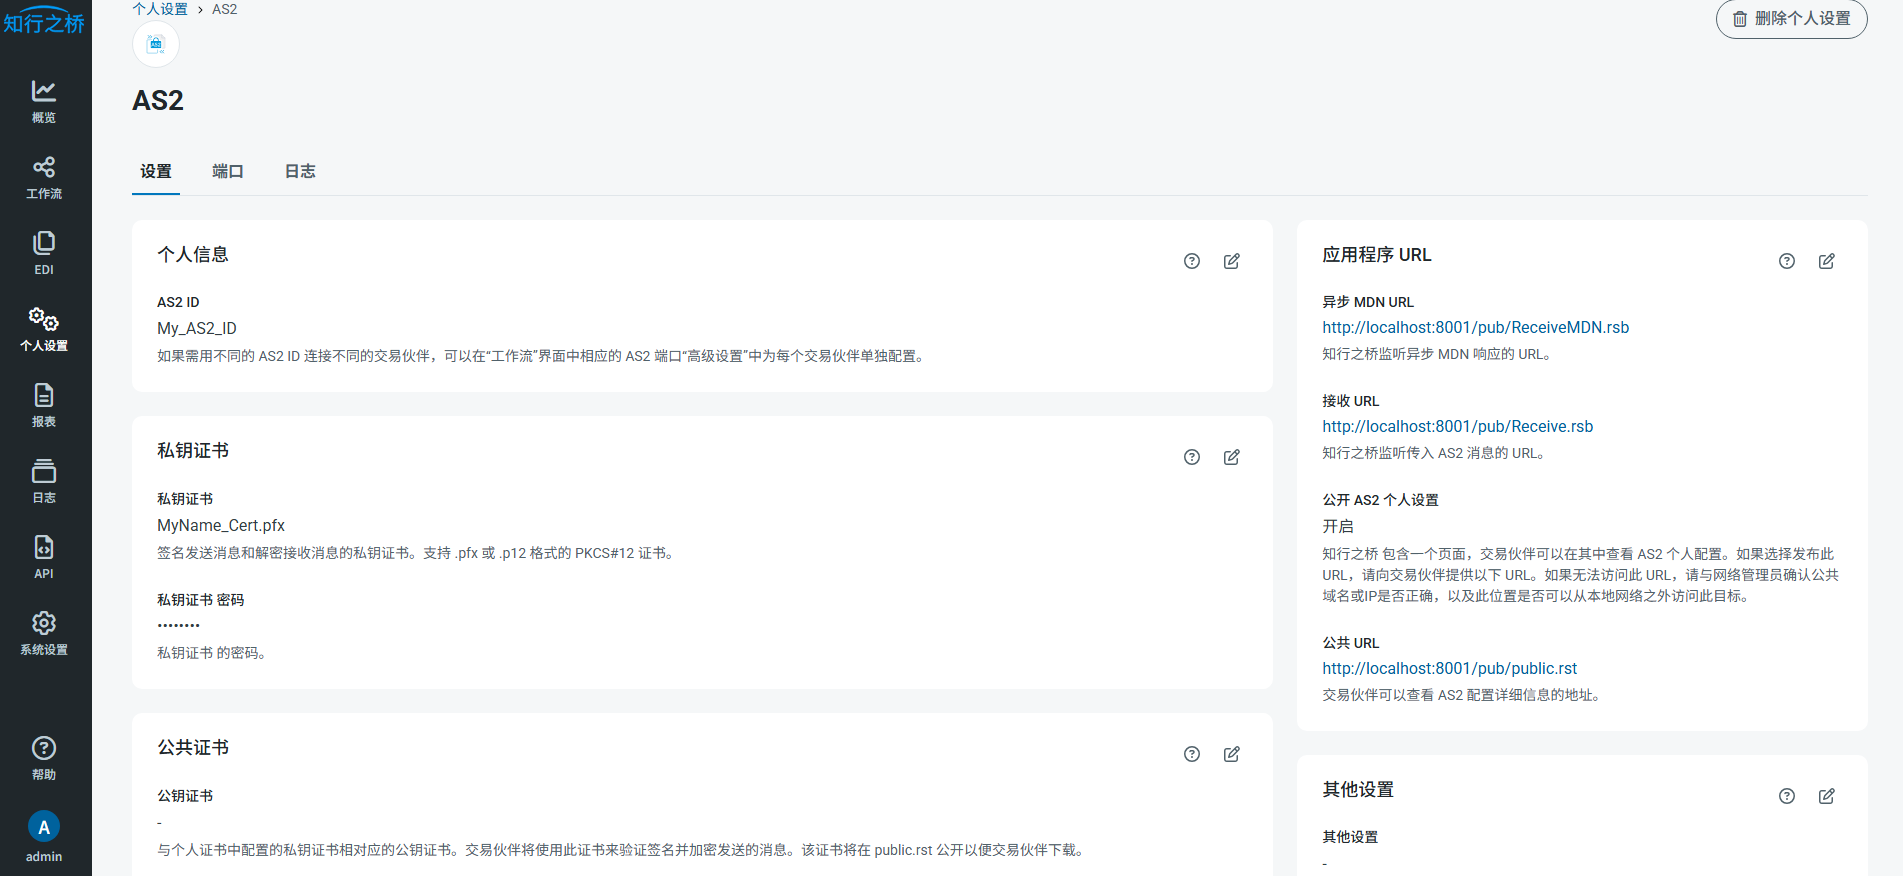The width and height of the screenshot is (1903, 876).
Task: Open the ReceiveMDN.rsb async MDN URL link
Action: [x=1475, y=327]
